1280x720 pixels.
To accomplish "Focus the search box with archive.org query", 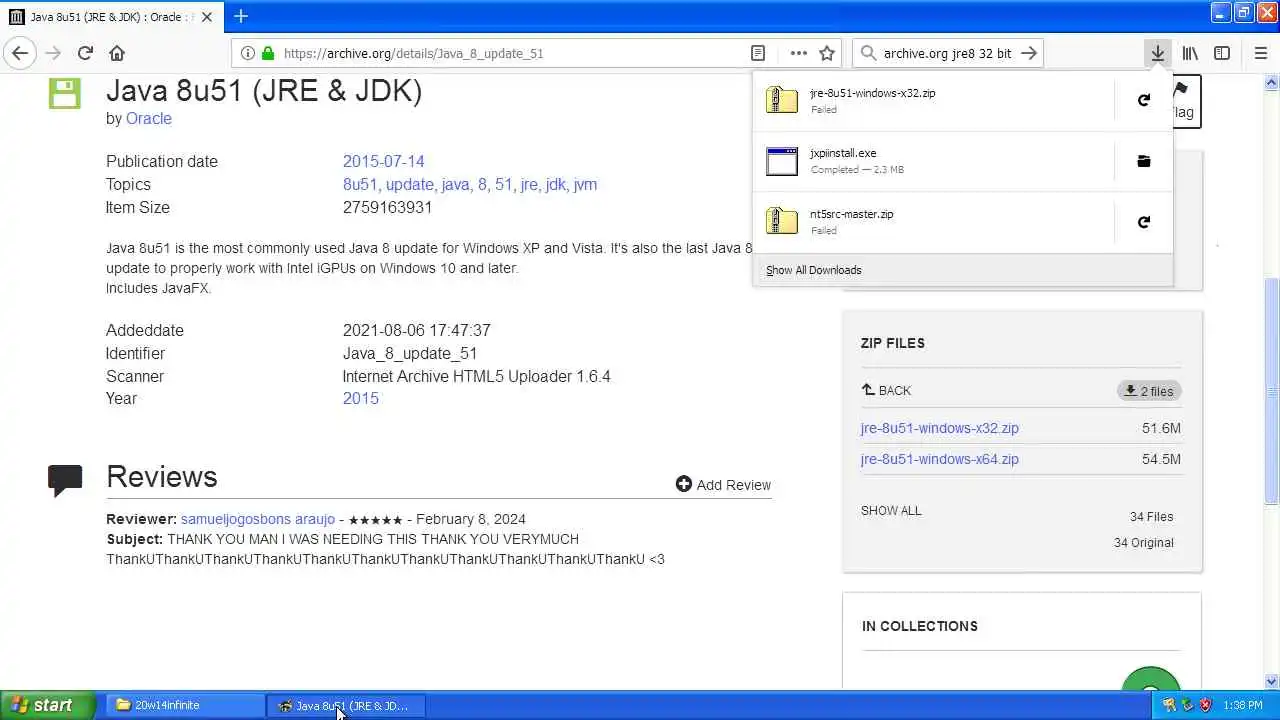I will tap(947, 53).
